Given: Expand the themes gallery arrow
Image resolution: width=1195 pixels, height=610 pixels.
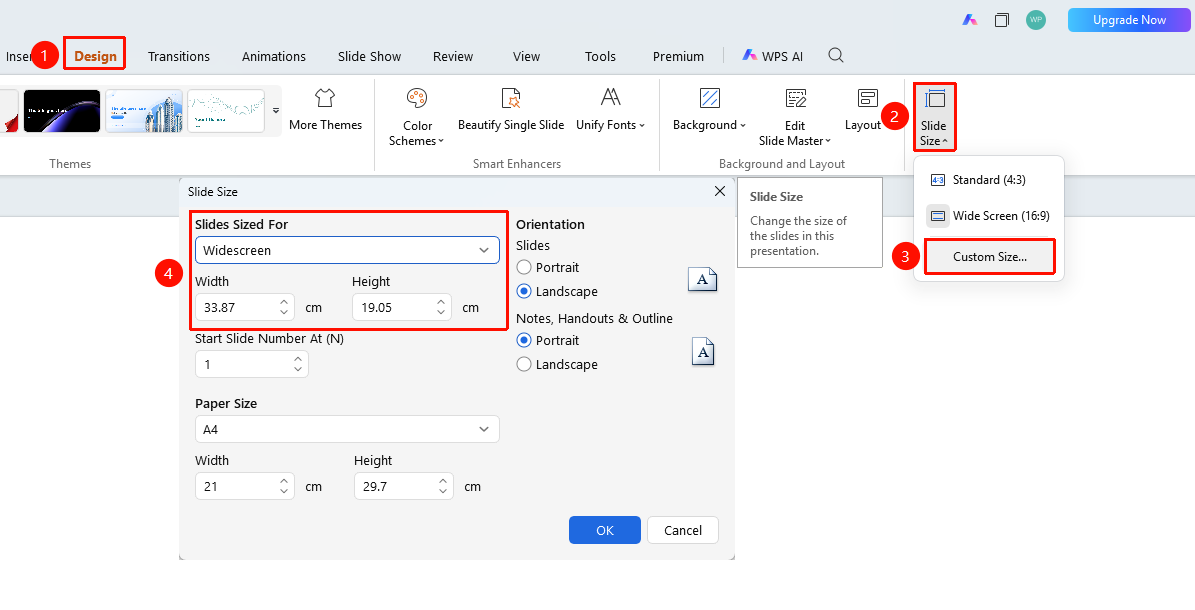Looking at the screenshot, I should (276, 111).
